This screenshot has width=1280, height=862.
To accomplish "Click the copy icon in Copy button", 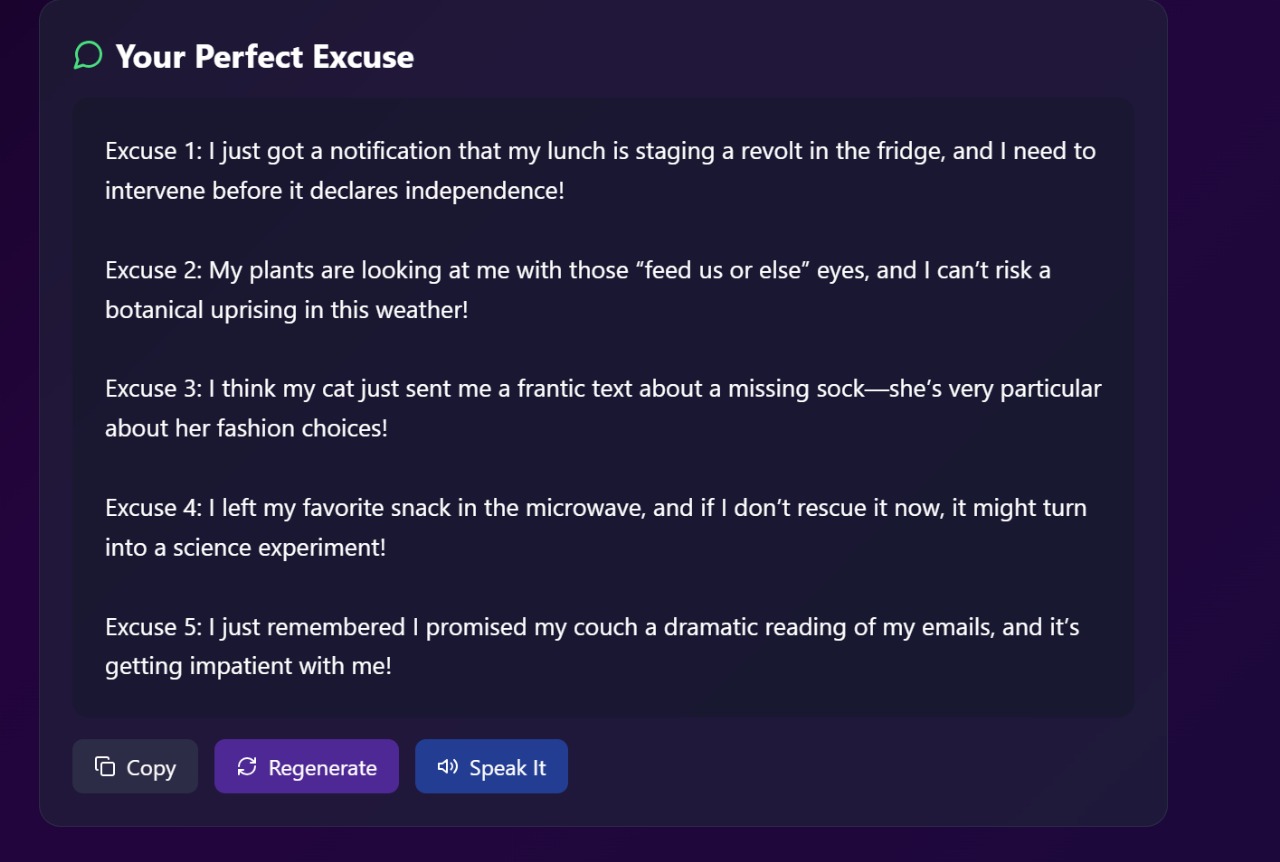I will (x=105, y=767).
